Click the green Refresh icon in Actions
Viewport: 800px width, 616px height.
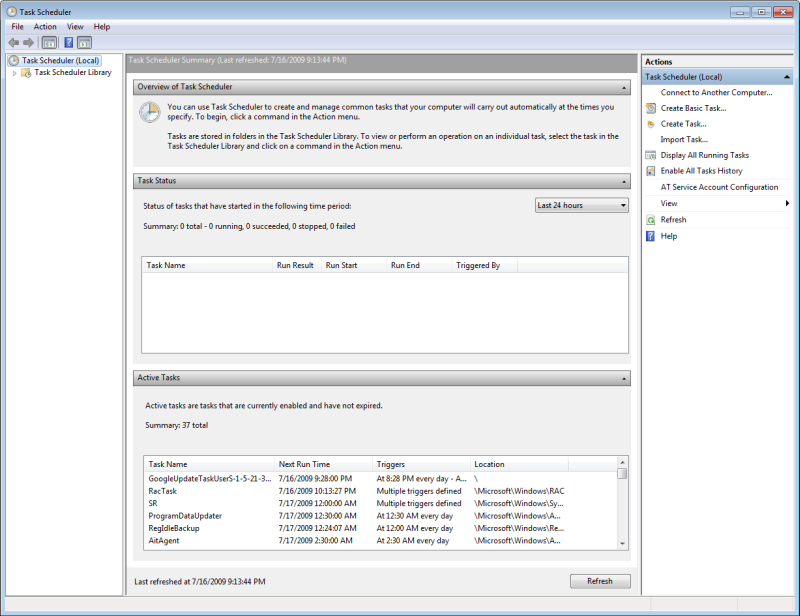[x=651, y=220]
